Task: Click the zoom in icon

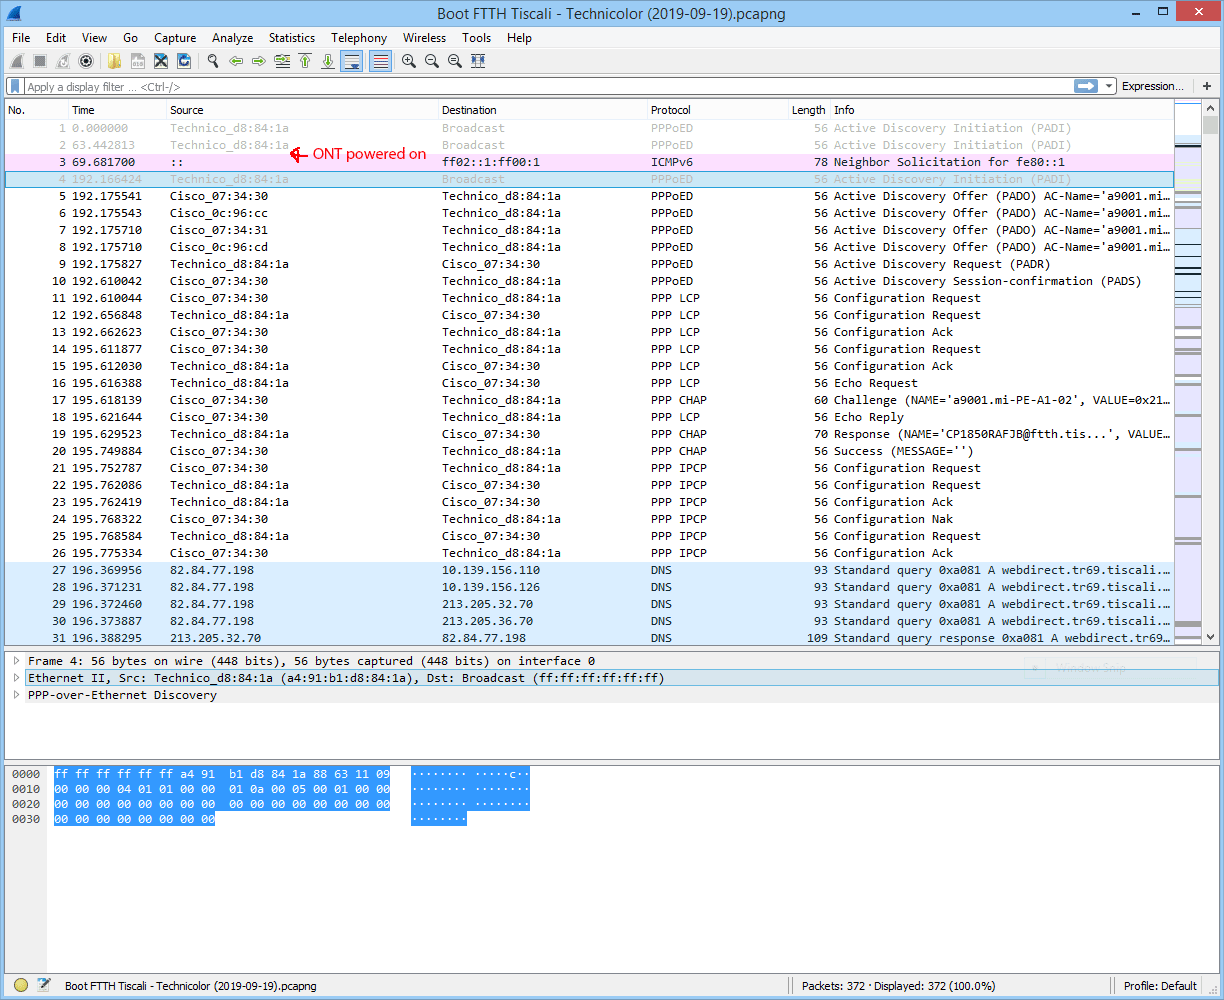Action: (x=409, y=61)
